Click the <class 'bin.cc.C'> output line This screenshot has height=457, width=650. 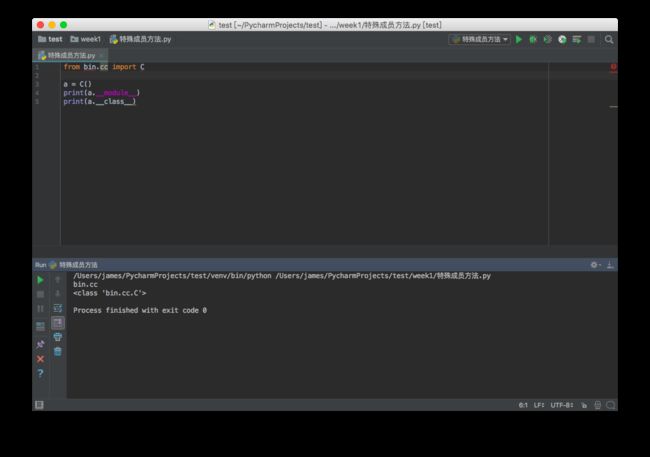(110, 293)
